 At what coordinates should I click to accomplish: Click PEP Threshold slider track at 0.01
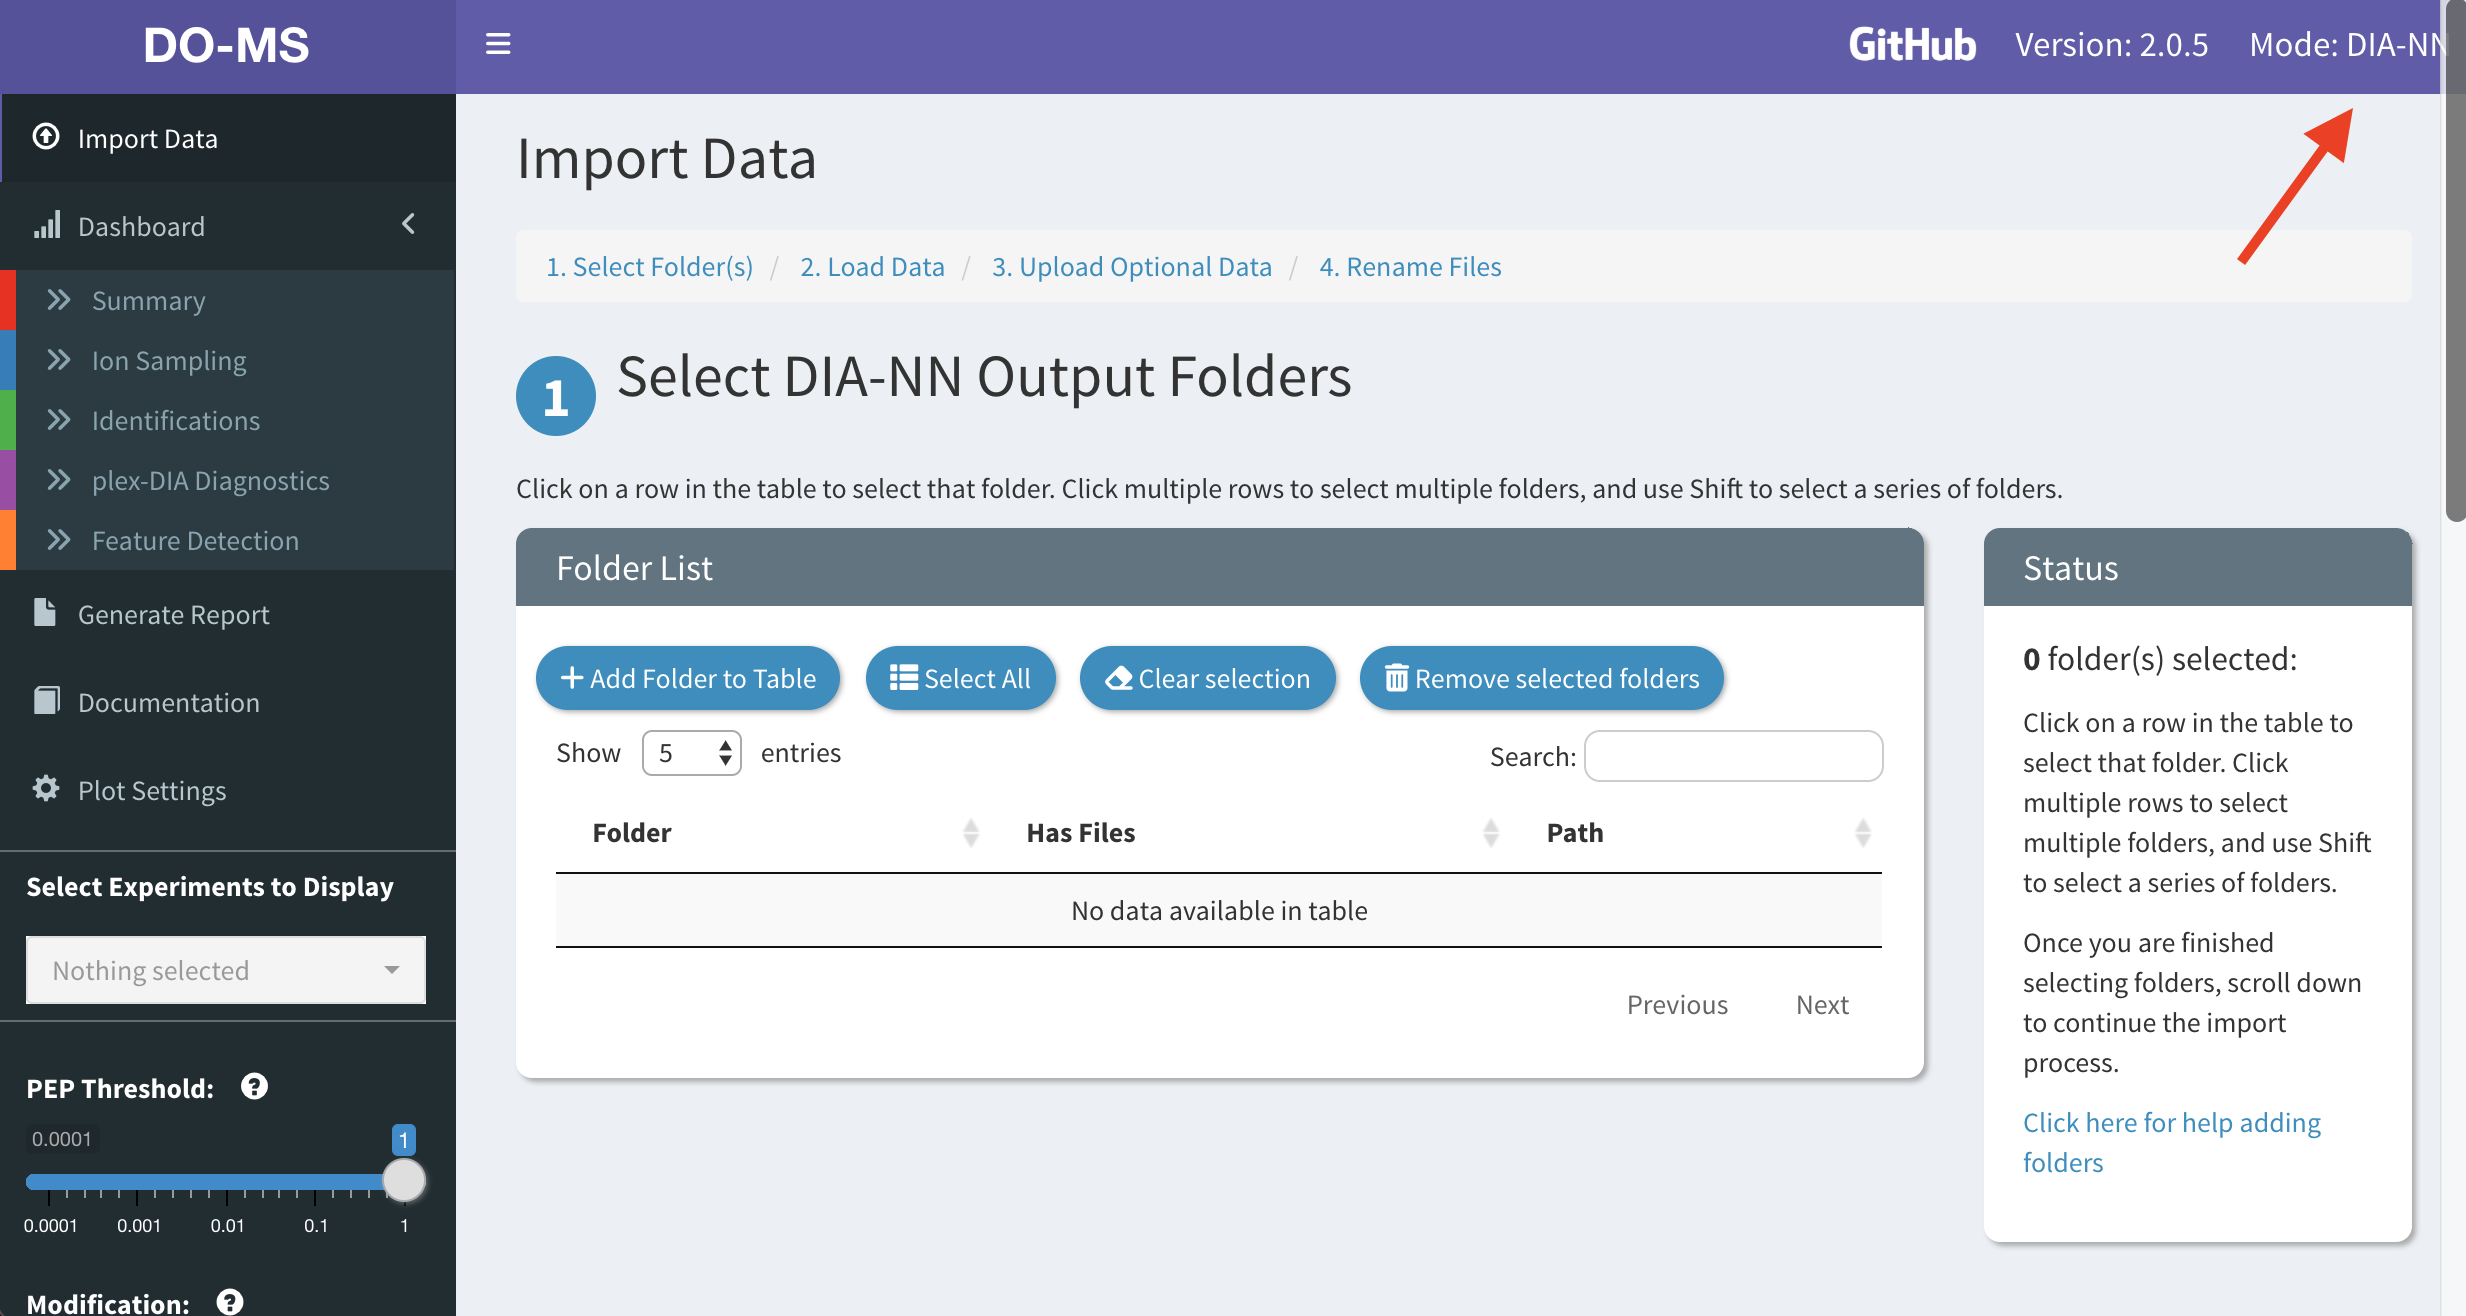(x=227, y=1182)
